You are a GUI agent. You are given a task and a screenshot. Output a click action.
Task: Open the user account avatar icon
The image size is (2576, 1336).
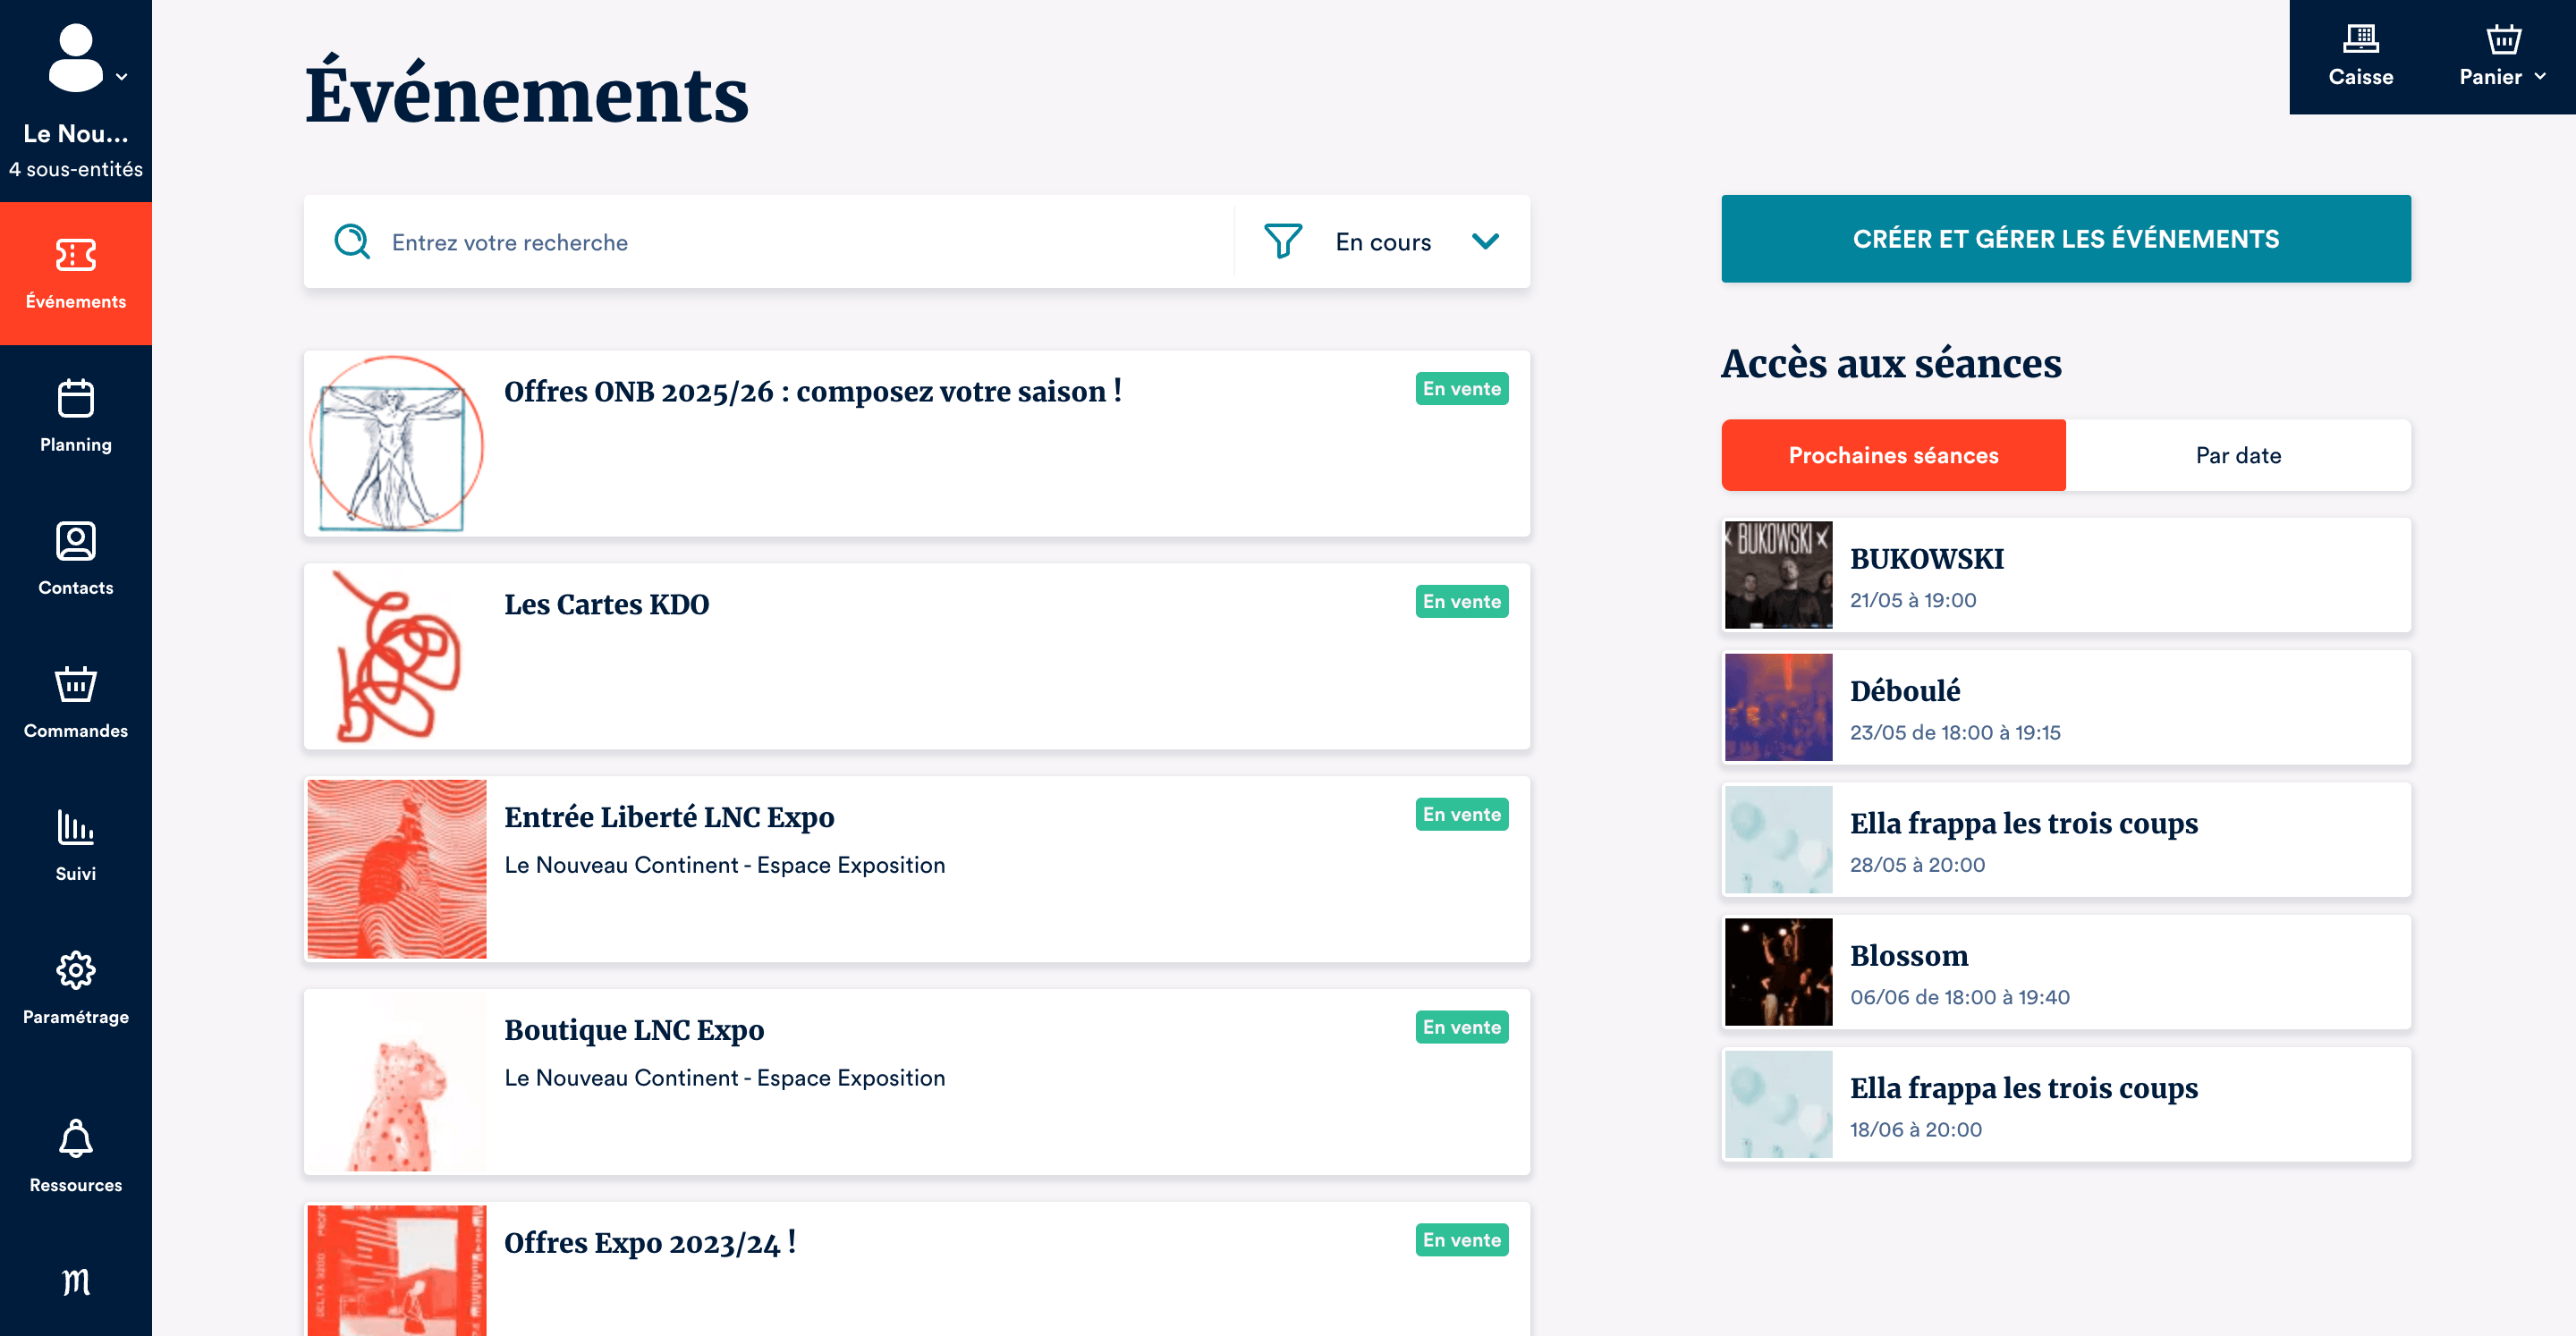[75, 59]
